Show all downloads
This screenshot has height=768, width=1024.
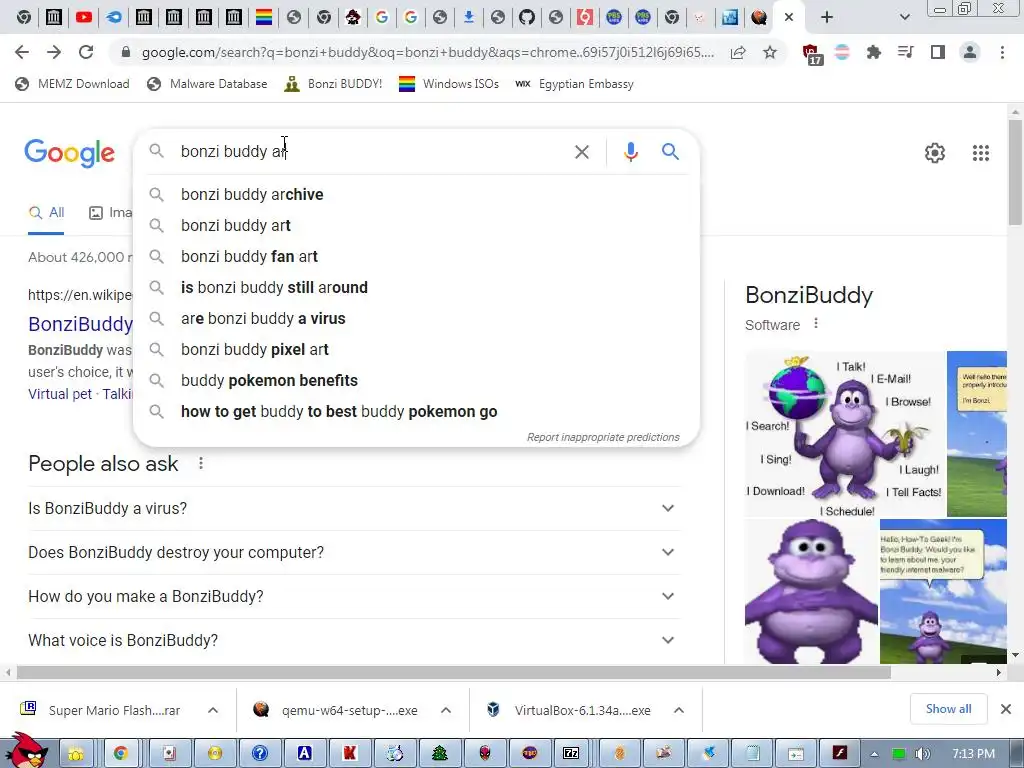[948, 709]
